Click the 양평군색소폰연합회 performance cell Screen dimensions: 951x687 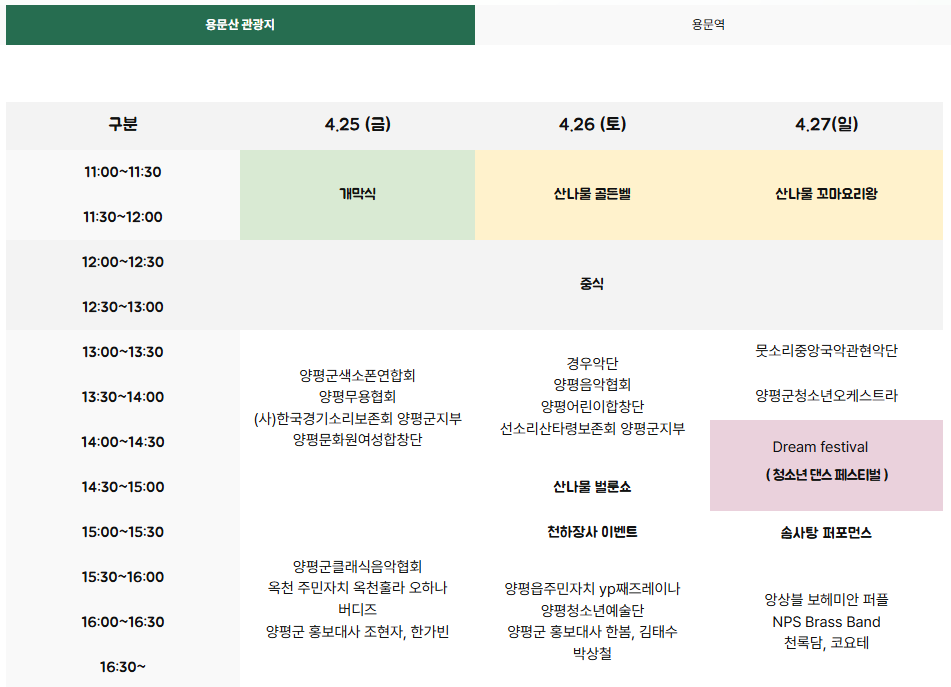pyautogui.click(x=357, y=377)
